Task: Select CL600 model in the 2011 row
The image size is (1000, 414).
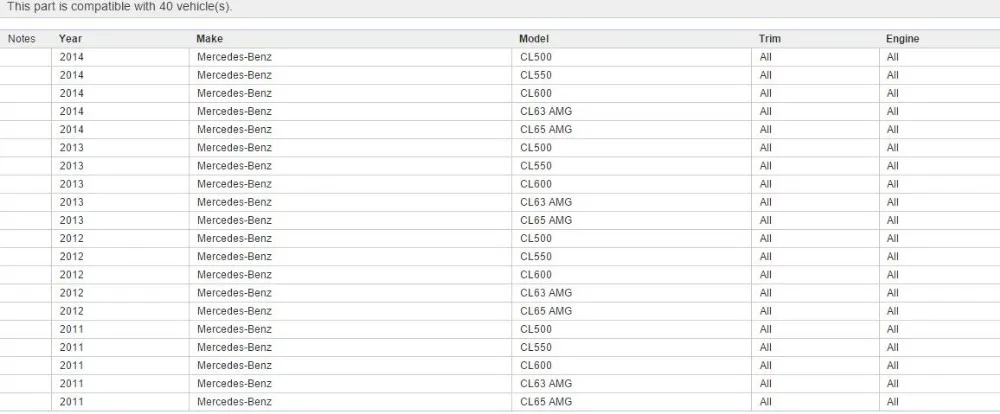Action: pyautogui.click(x=536, y=366)
